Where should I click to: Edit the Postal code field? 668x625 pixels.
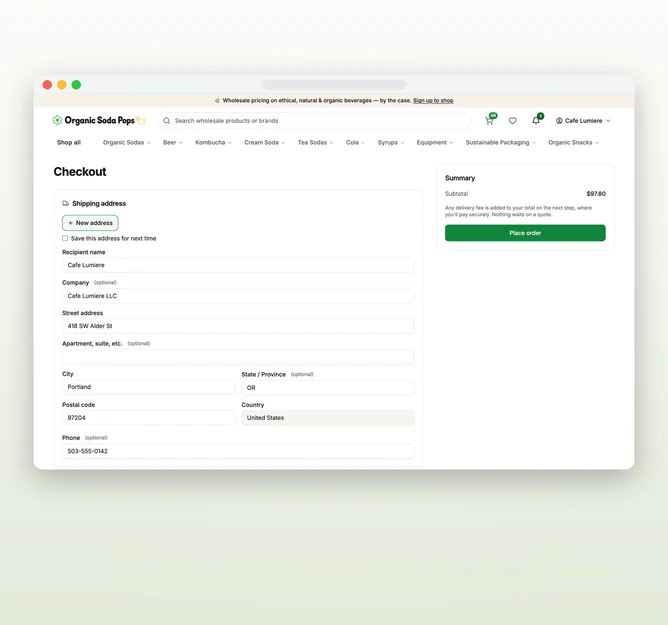148,418
